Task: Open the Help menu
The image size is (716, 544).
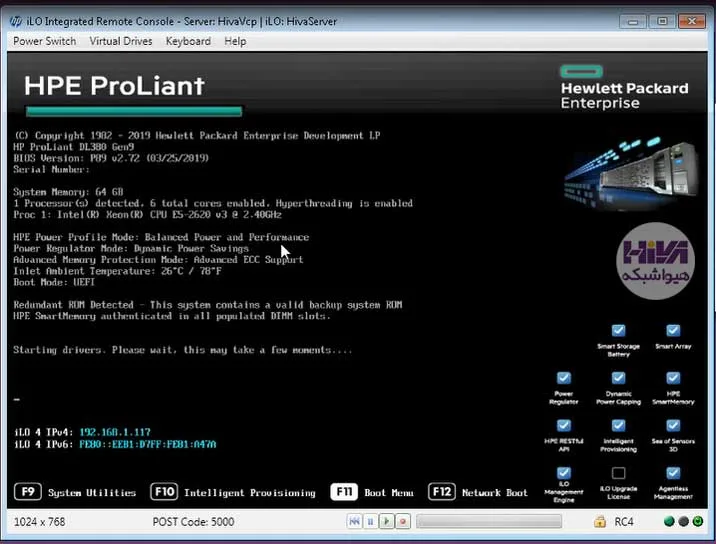Action: click(235, 41)
